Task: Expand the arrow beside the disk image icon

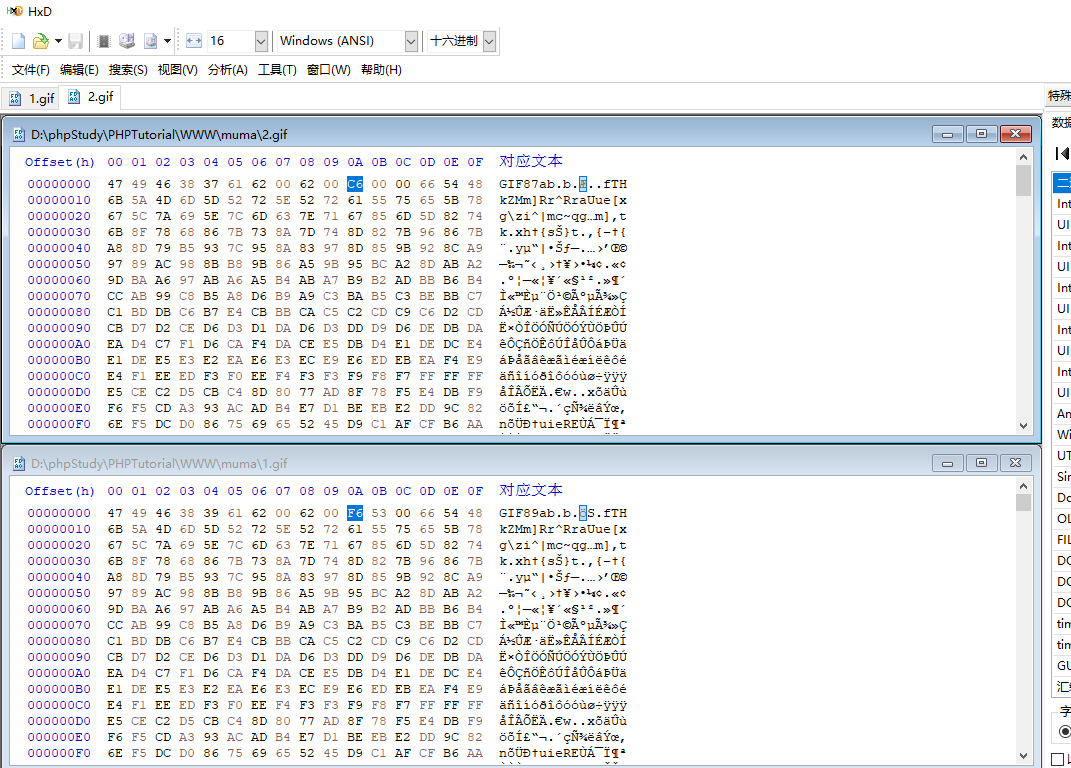Action: [167, 41]
